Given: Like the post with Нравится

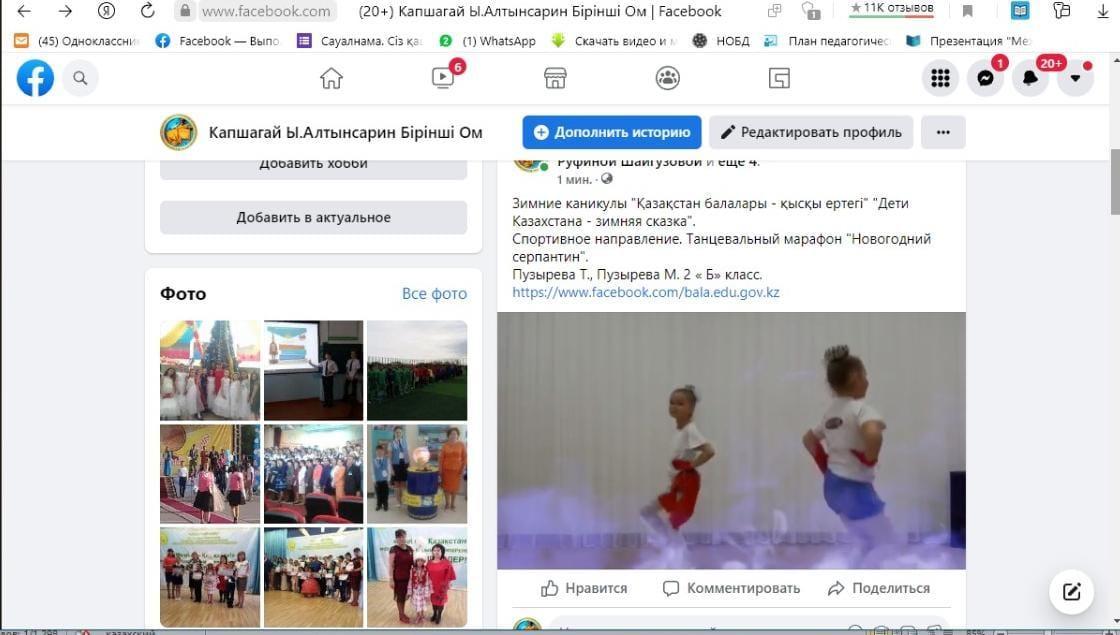Looking at the screenshot, I should (584, 588).
